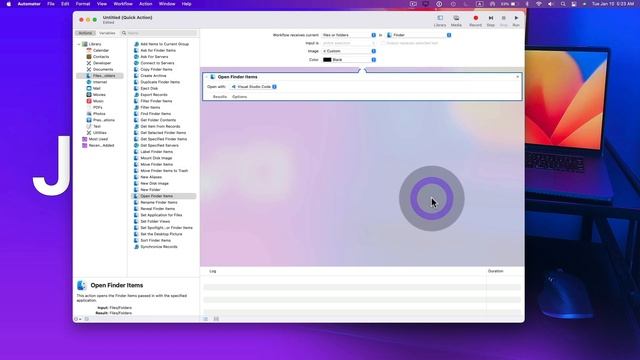Show variables split view icon
This screenshot has width=640, height=360.
216,319
